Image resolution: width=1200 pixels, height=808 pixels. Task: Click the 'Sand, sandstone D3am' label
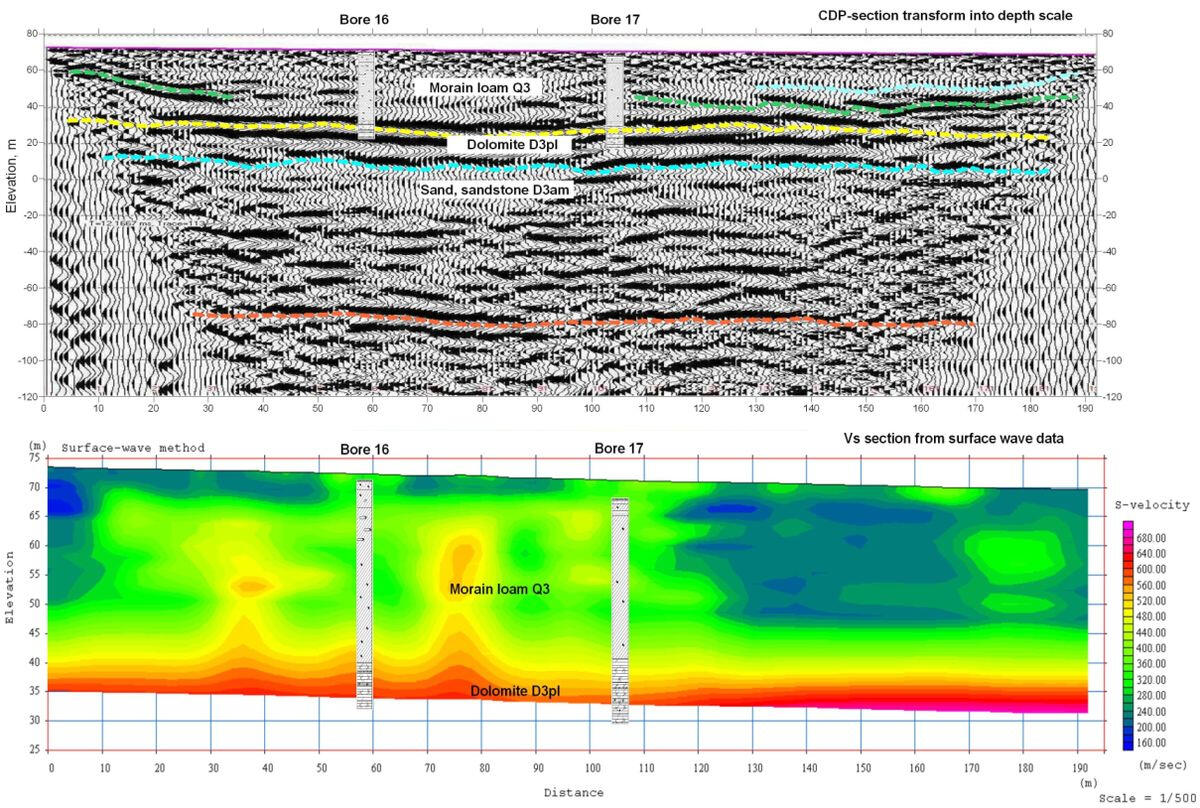tap(502, 187)
